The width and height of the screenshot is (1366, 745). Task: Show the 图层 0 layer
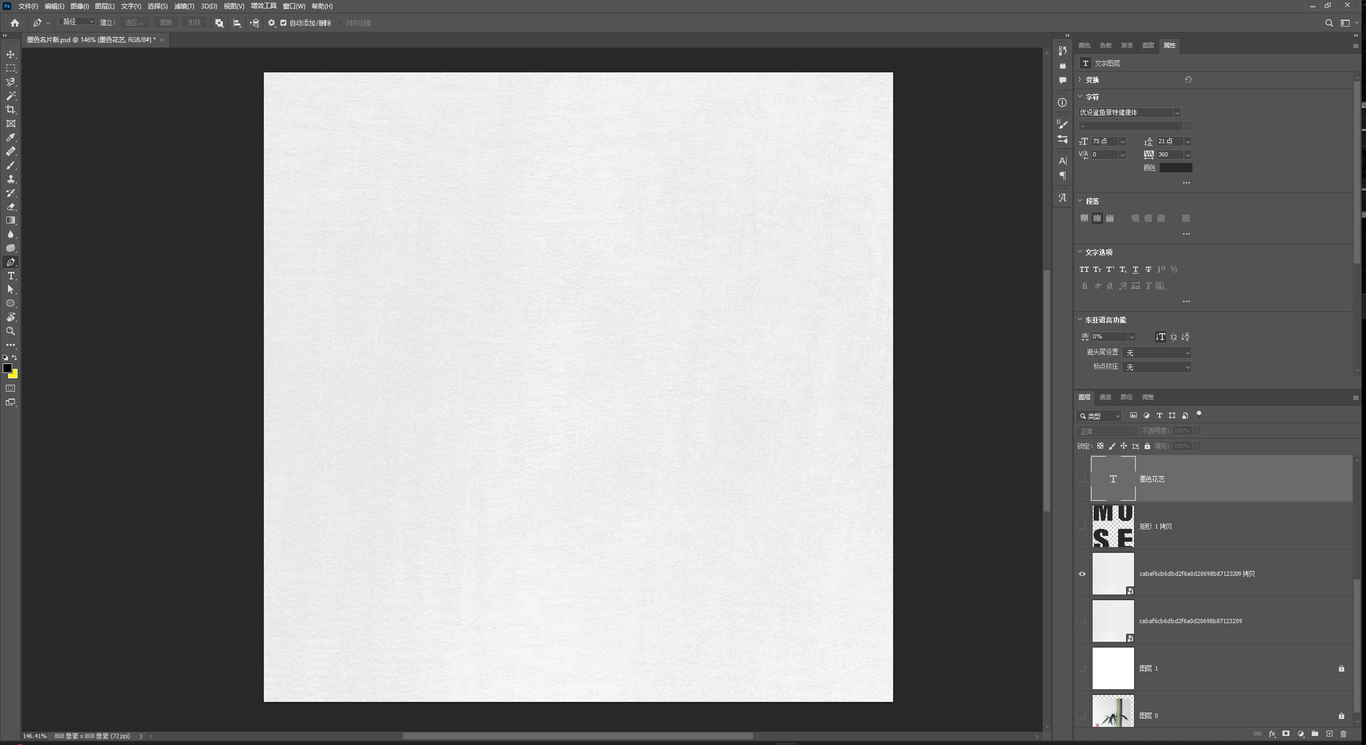(x=1082, y=715)
